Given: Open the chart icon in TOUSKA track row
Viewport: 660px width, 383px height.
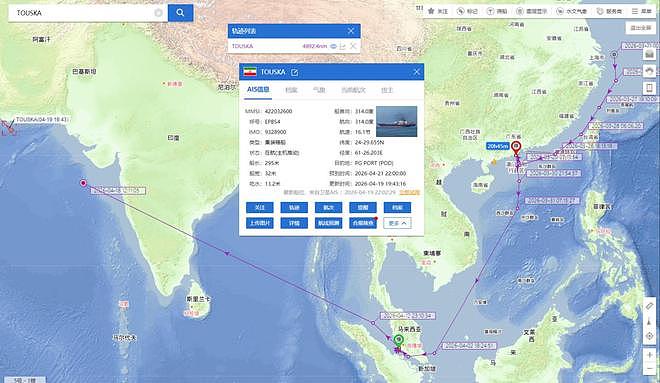Looking at the screenshot, I should (x=343, y=46).
